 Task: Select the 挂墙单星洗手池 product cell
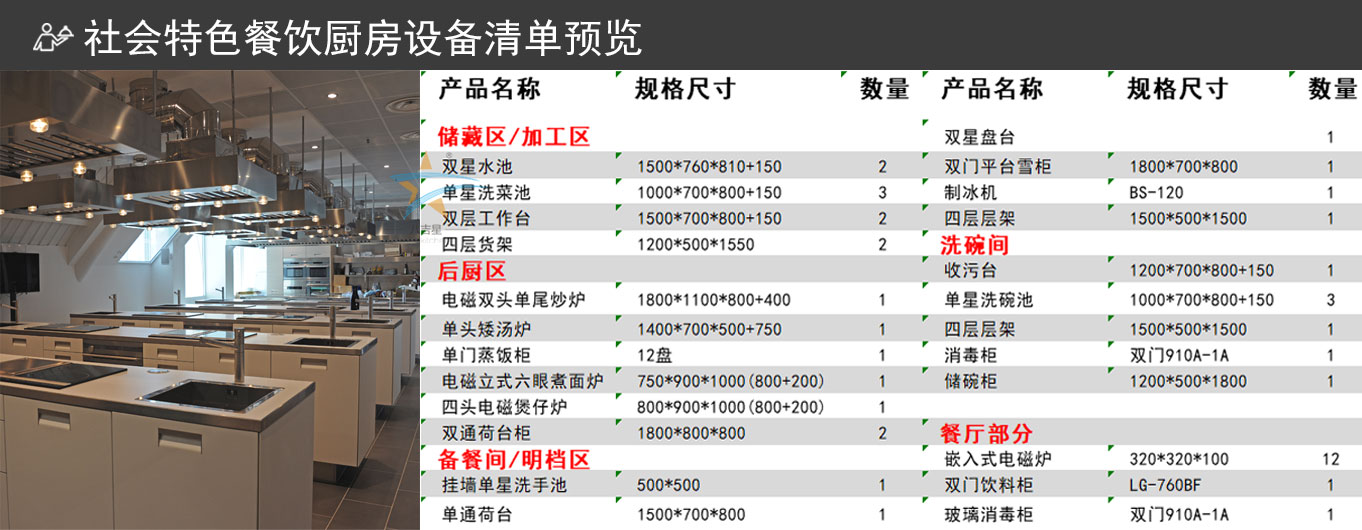[505, 485]
